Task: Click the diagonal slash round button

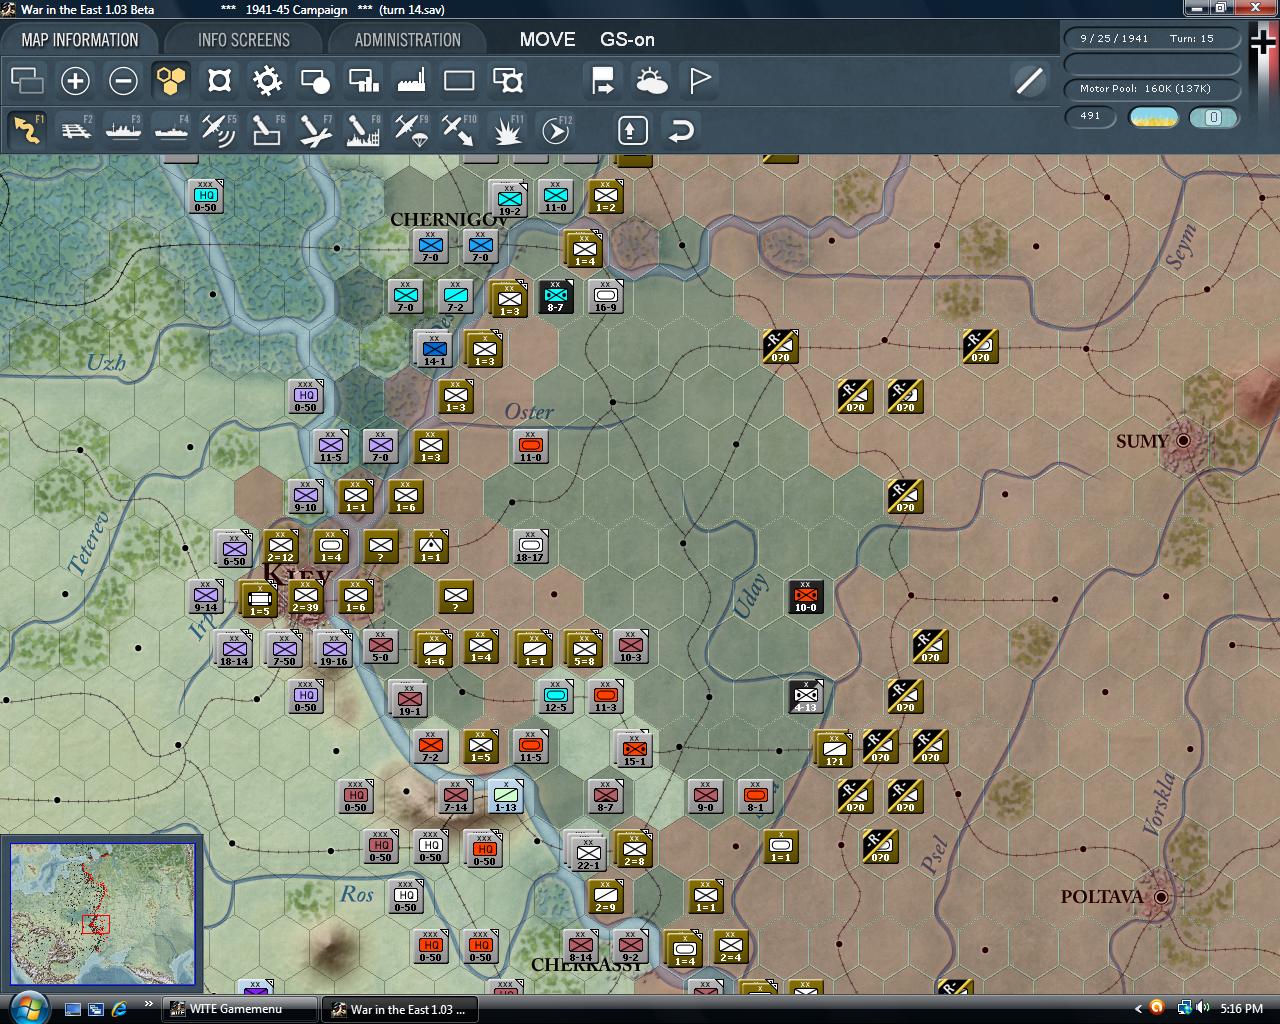Action: point(1029,80)
